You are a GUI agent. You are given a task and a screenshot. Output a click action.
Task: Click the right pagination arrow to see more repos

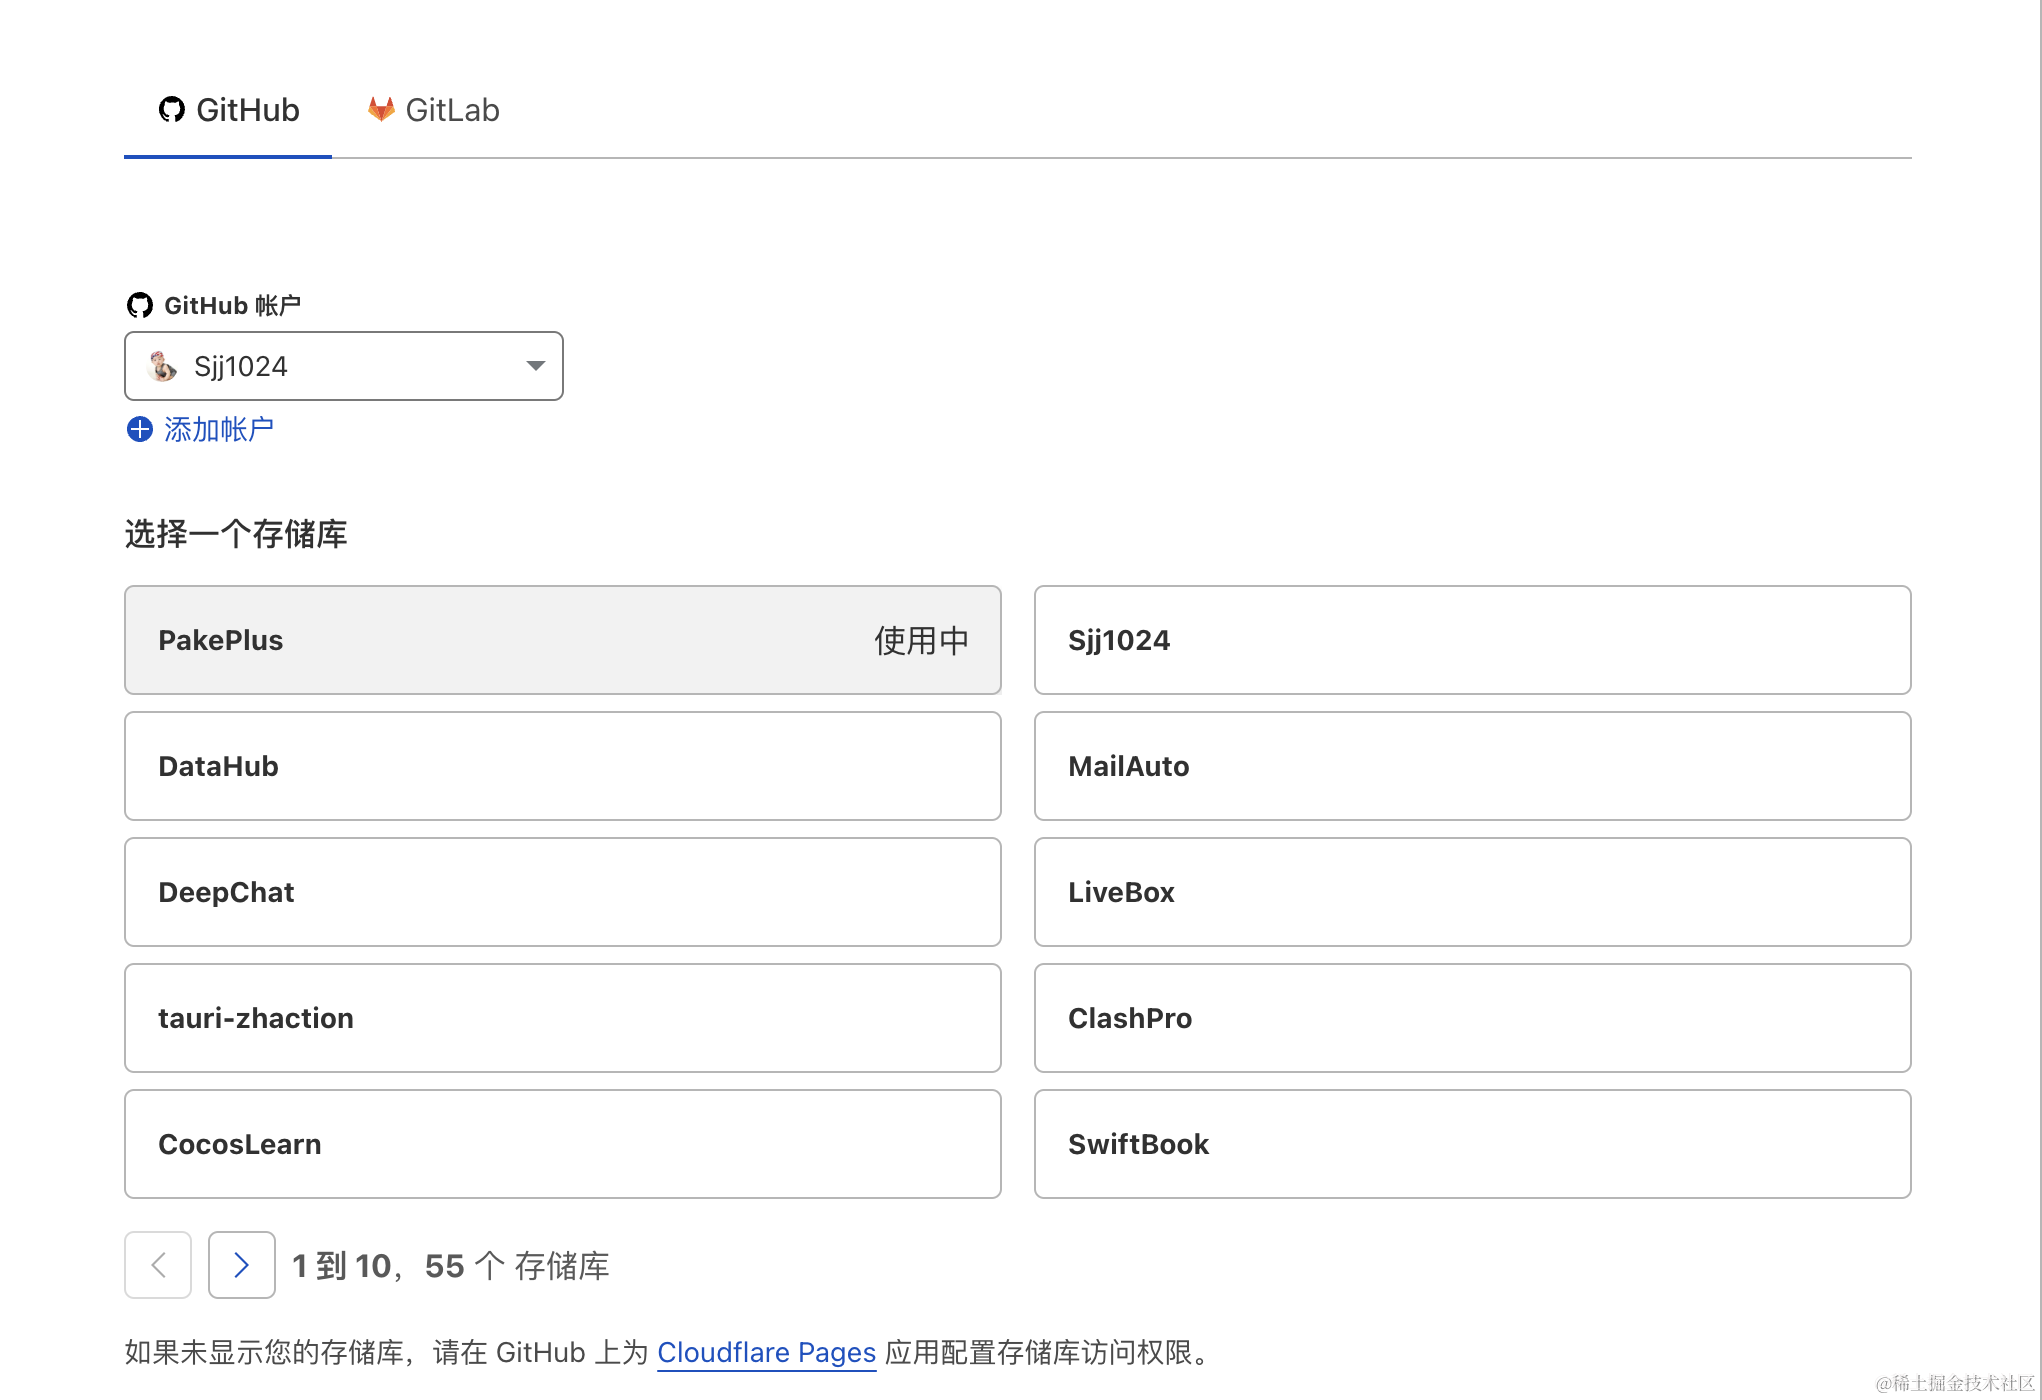pyautogui.click(x=241, y=1265)
